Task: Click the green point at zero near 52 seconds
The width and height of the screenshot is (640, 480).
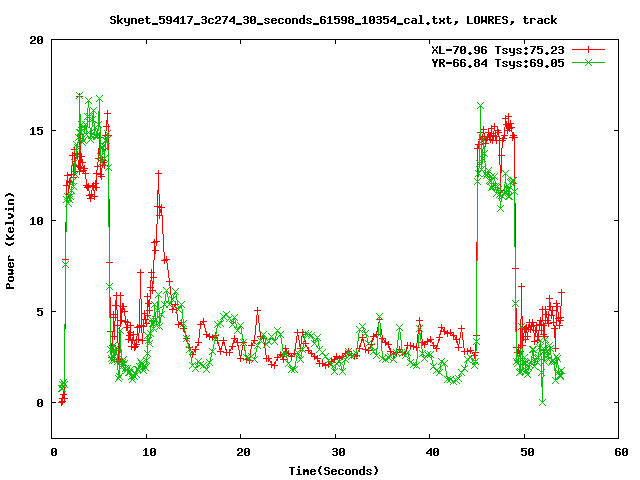Action: coord(543,402)
